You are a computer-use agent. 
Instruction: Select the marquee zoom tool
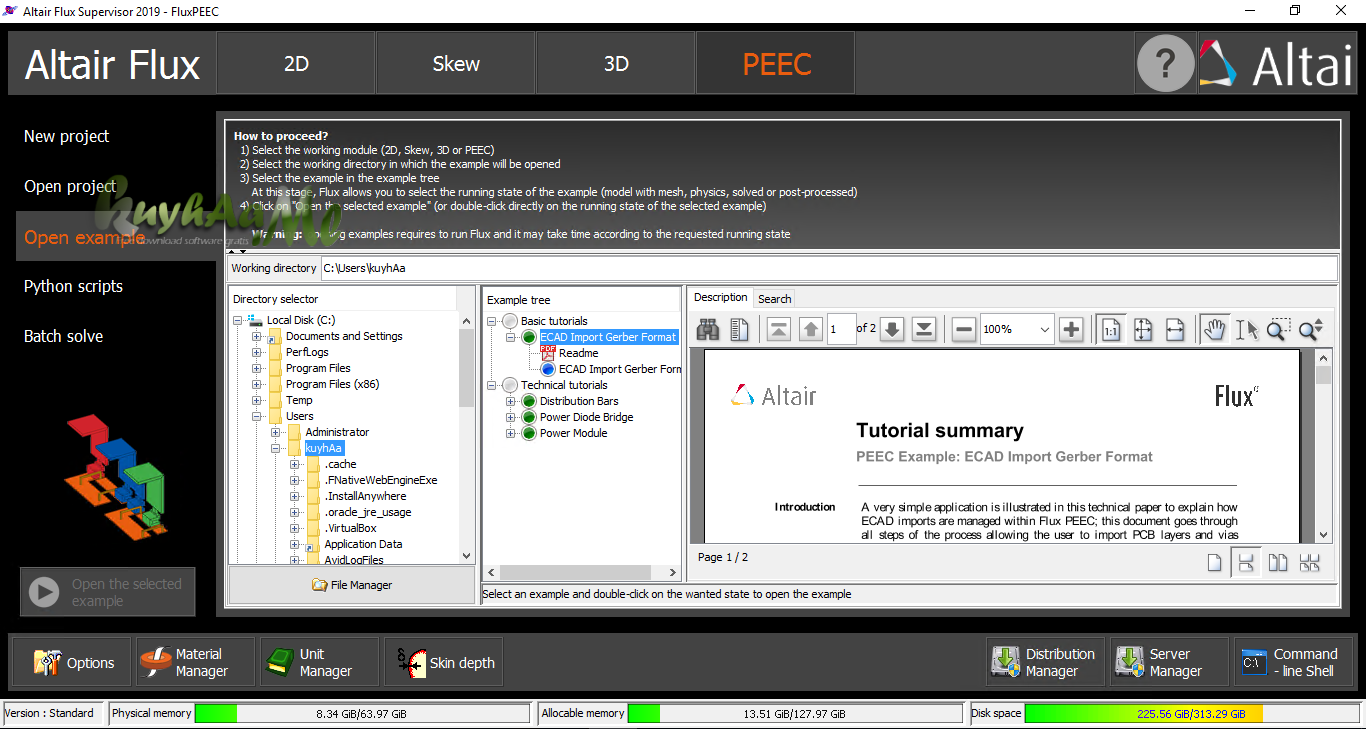[1276, 329]
